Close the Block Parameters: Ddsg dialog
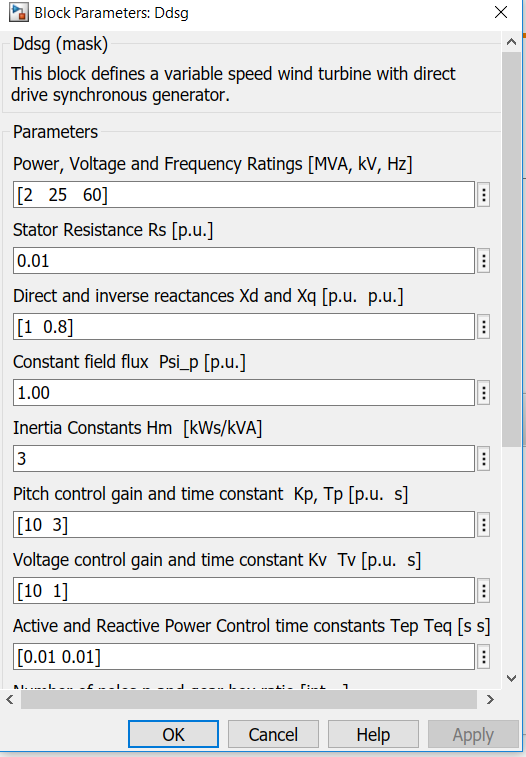The height and width of the screenshot is (757, 526). pyautogui.click(x=501, y=12)
